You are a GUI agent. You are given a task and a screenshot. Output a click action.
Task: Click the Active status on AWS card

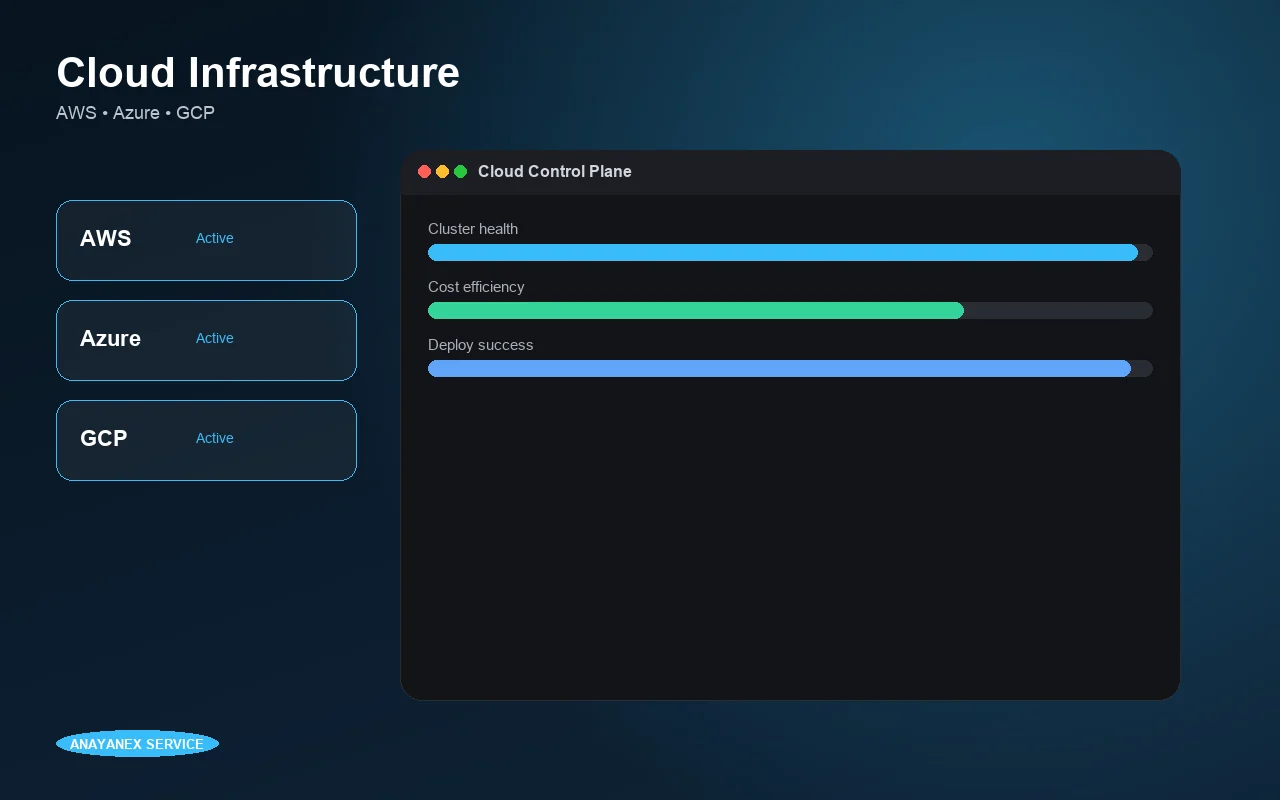214,238
